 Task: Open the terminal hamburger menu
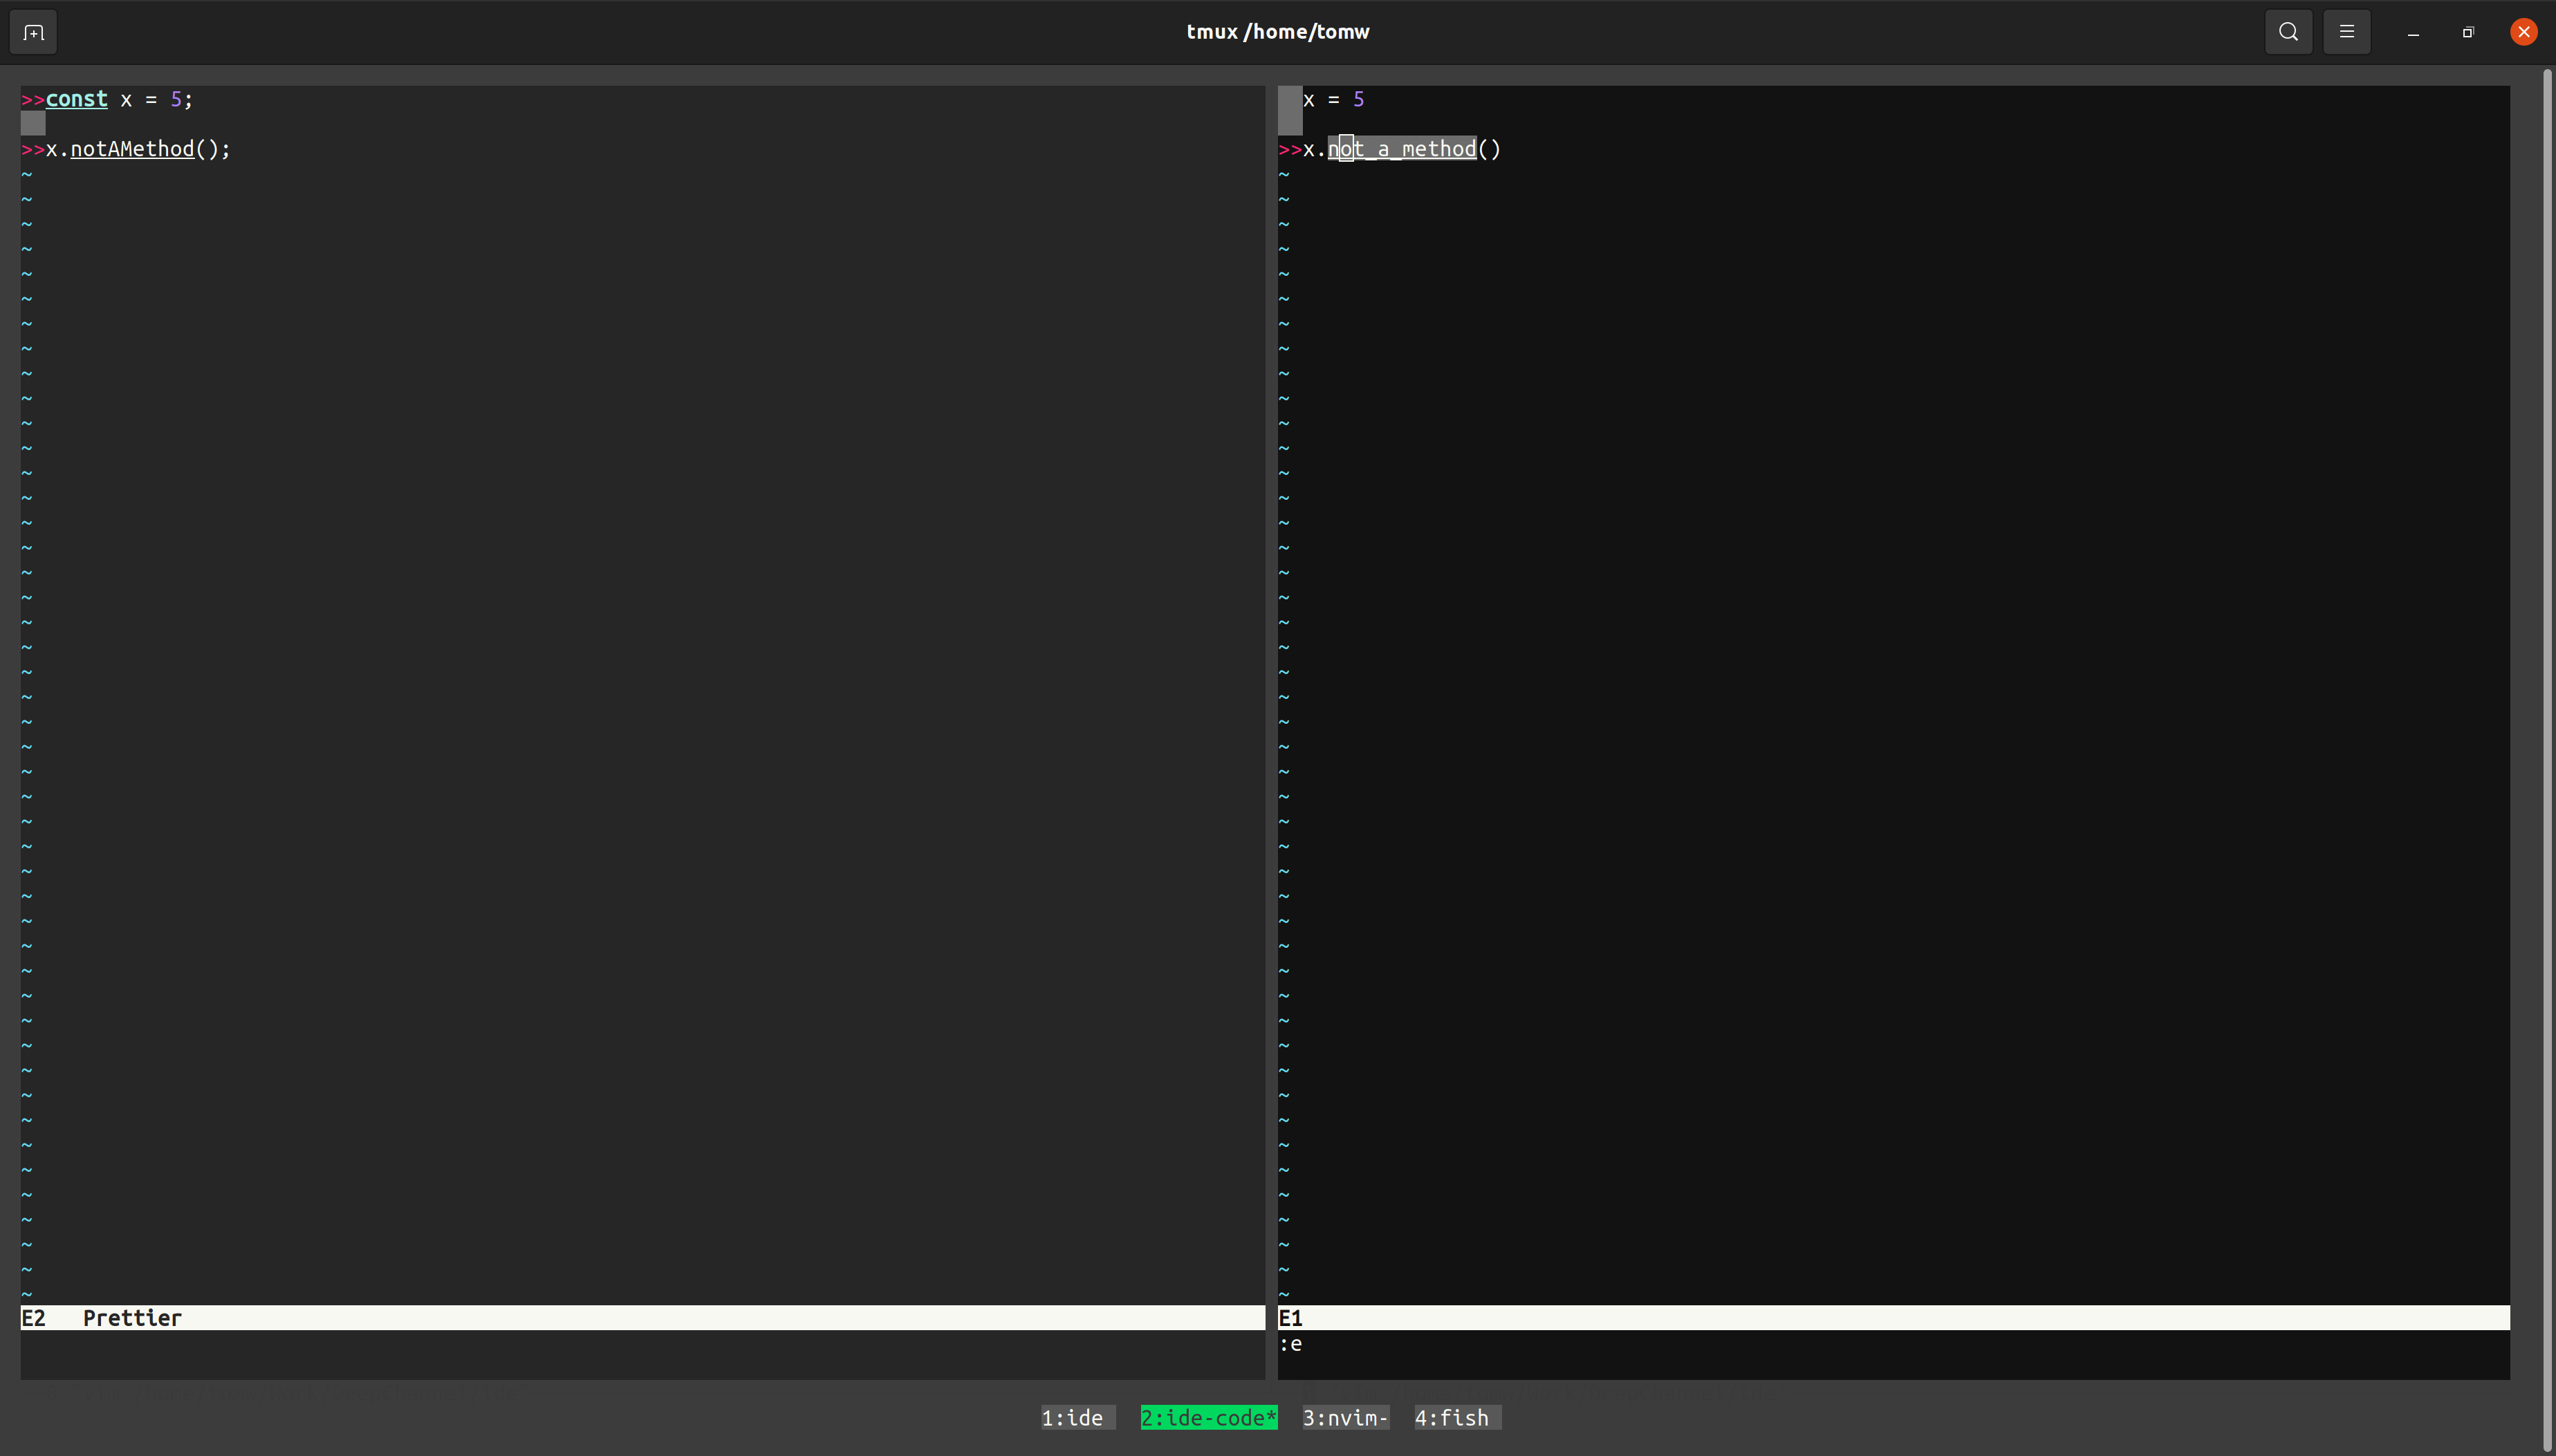click(2346, 31)
